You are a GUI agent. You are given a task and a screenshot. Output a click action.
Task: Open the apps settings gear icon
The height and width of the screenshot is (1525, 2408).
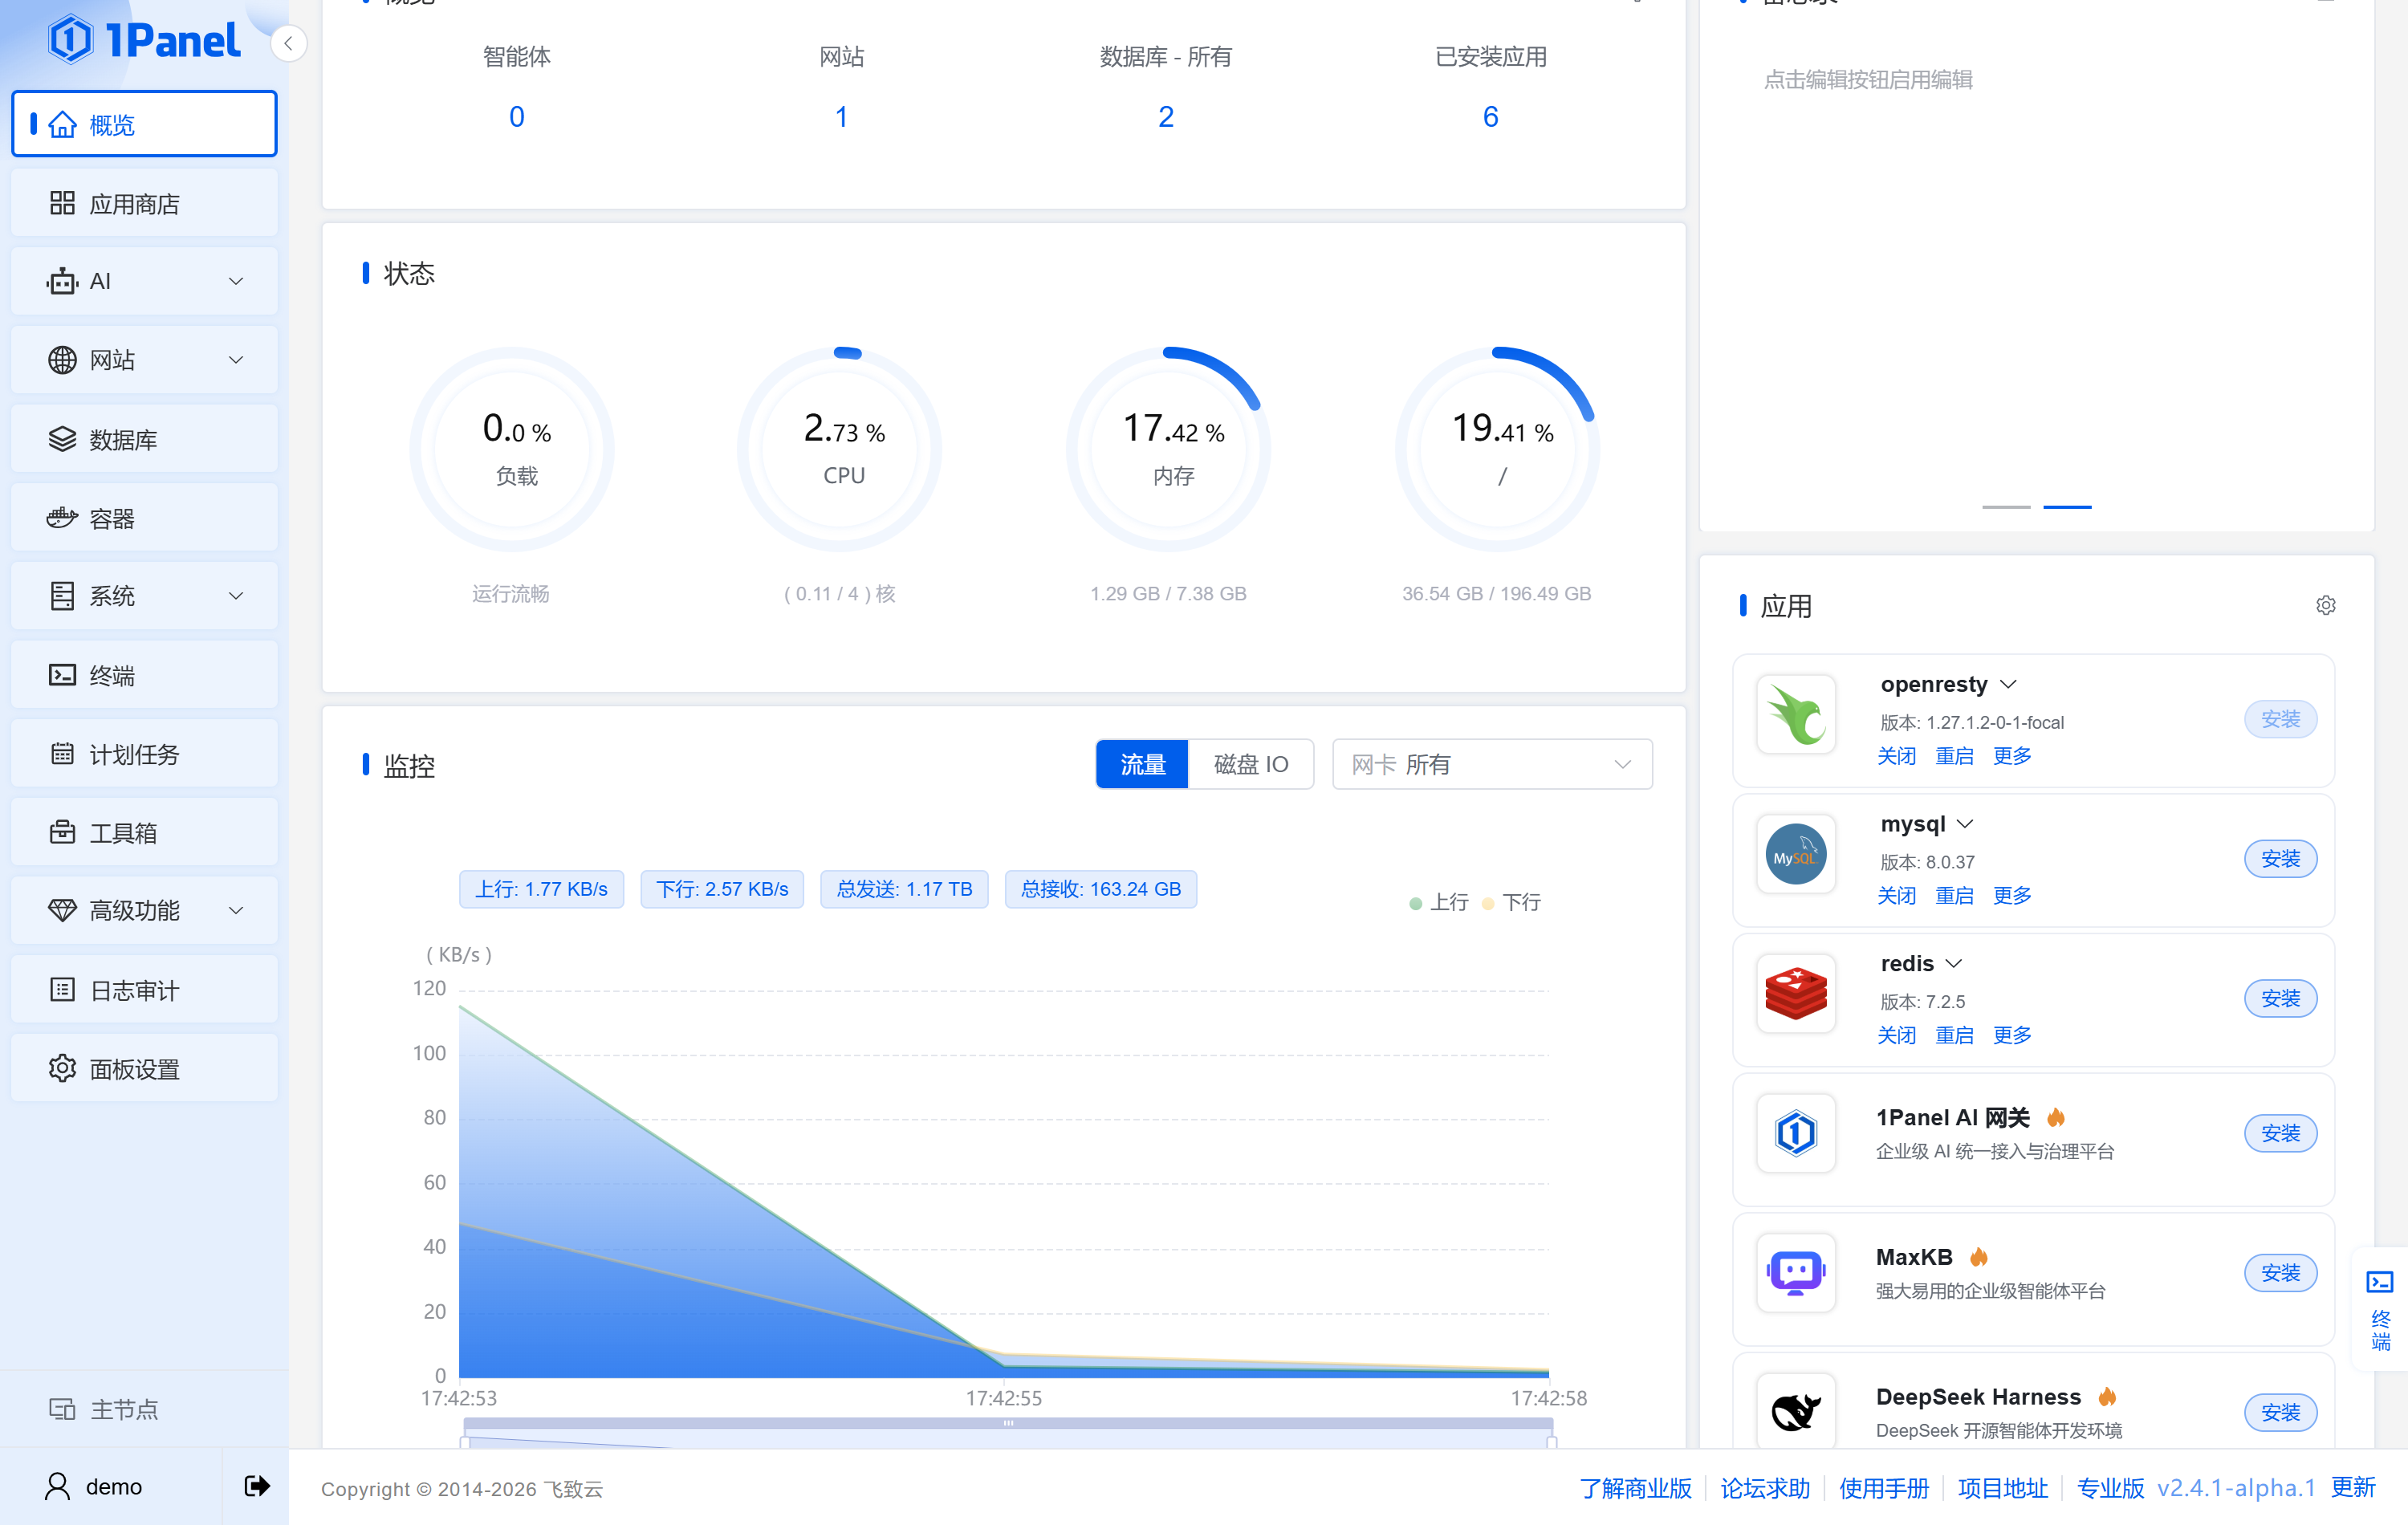coord(2326,605)
